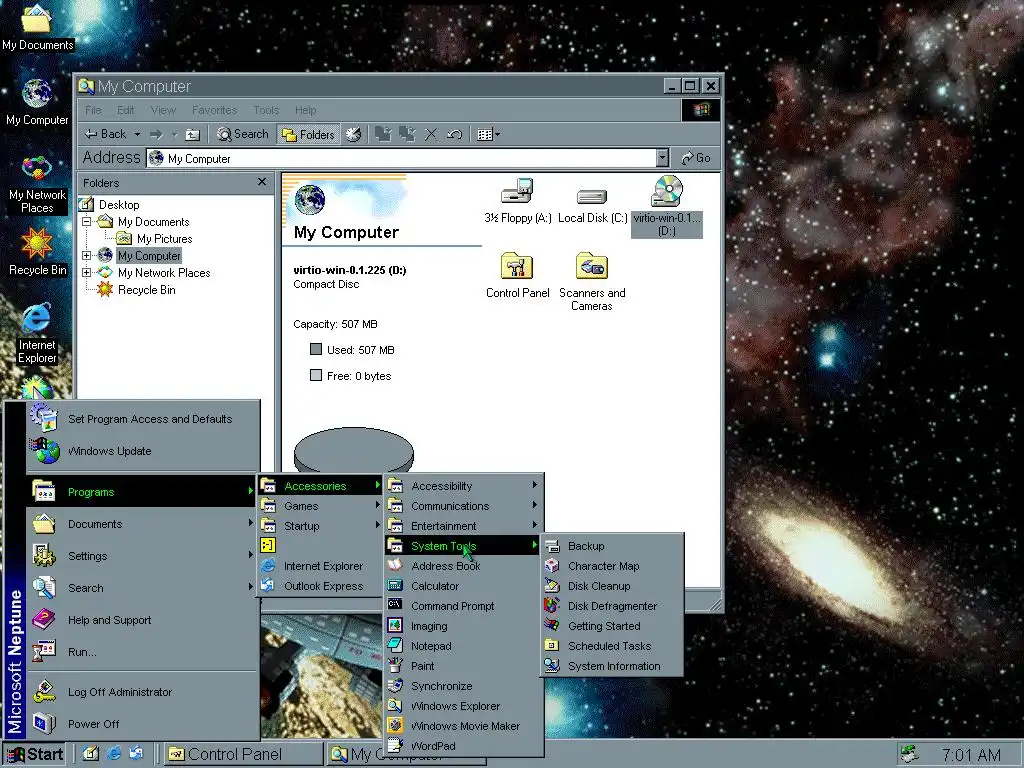The height and width of the screenshot is (768, 1024).
Task: Click the Forward arrow toolbar button
Action: tap(156, 135)
